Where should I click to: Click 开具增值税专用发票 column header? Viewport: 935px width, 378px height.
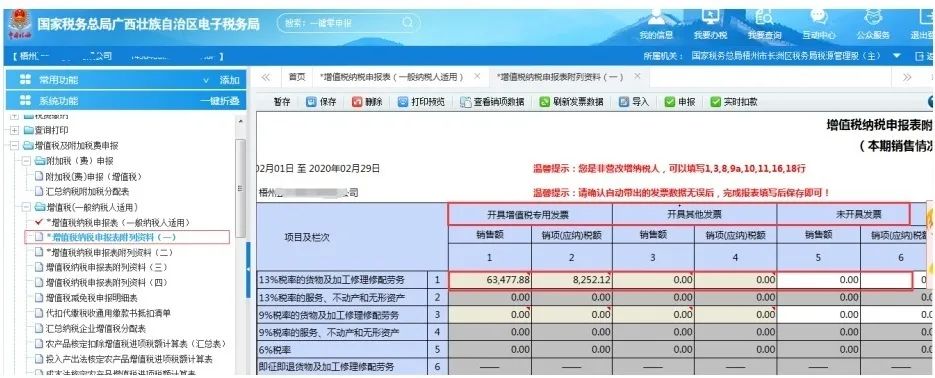530,214
